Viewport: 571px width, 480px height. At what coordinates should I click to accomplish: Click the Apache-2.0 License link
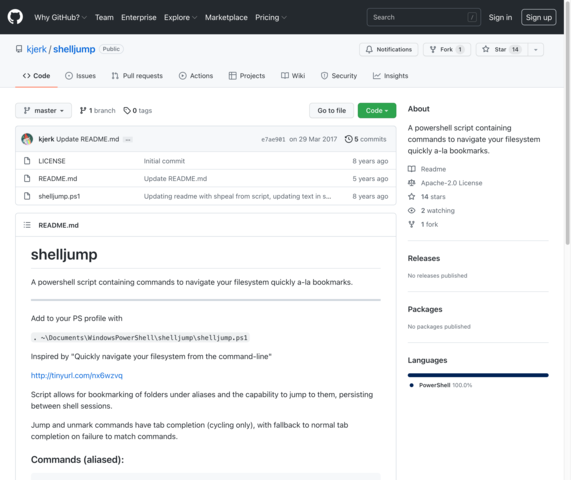point(452,183)
